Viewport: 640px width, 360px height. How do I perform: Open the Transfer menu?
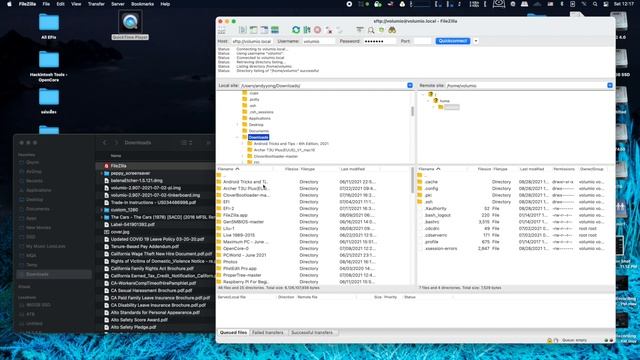[x=96, y=4]
